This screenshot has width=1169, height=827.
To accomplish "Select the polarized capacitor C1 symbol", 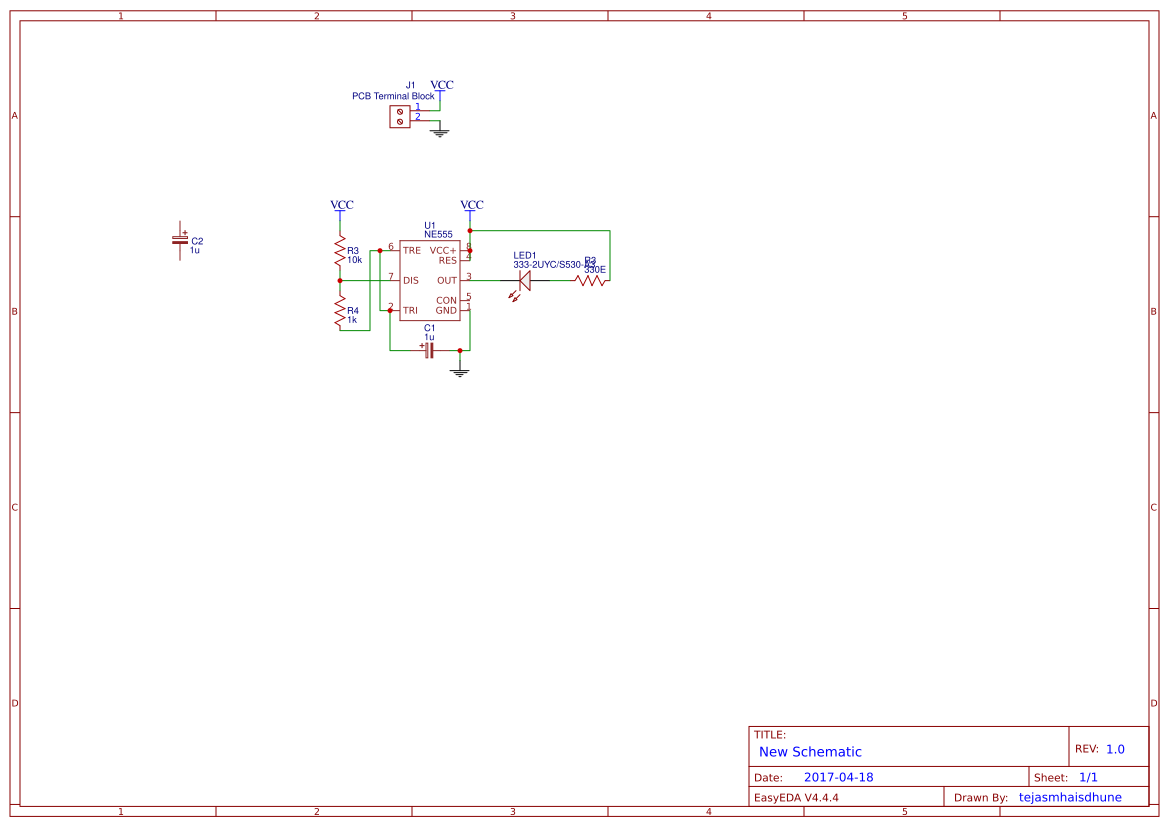I will point(430,348).
